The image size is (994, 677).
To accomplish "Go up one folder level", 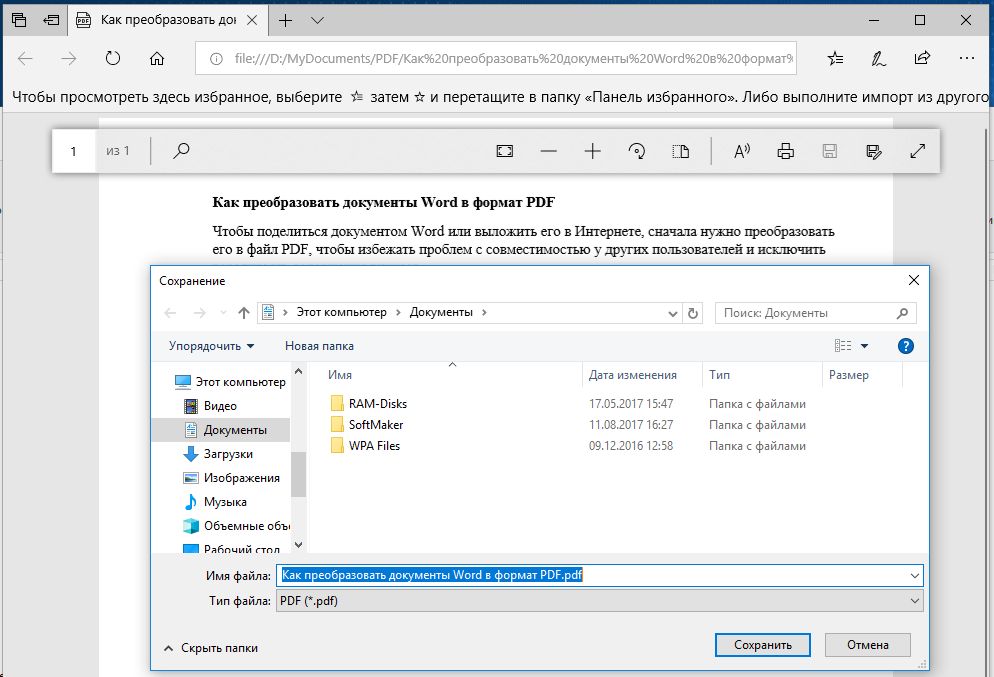I will pyautogui.click(x=244, y=312).
